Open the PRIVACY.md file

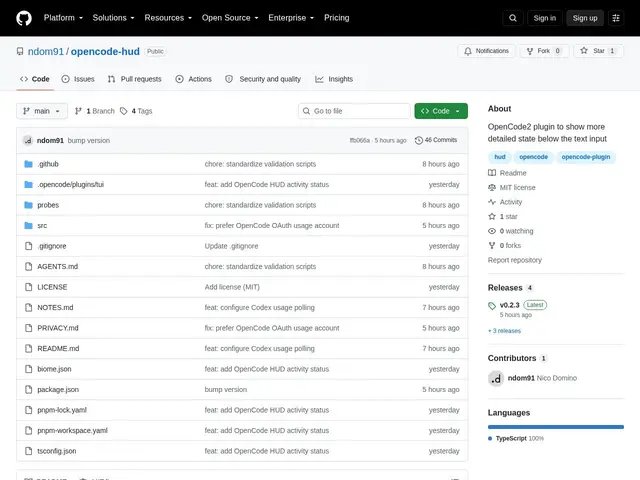(x=58, y=328)
